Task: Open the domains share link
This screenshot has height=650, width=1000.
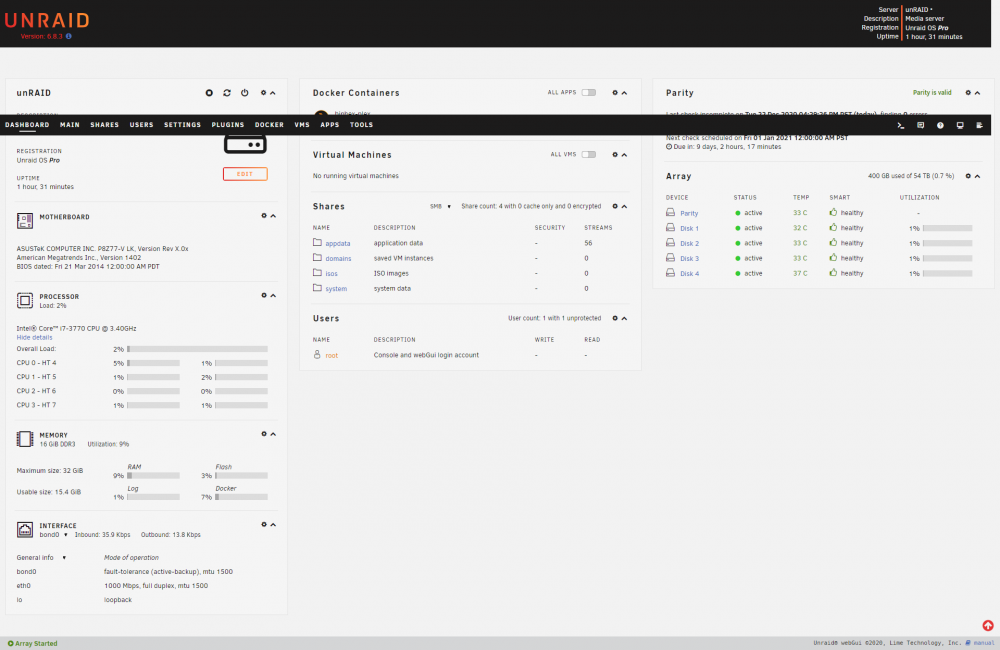Action: [x=338, y=258]
